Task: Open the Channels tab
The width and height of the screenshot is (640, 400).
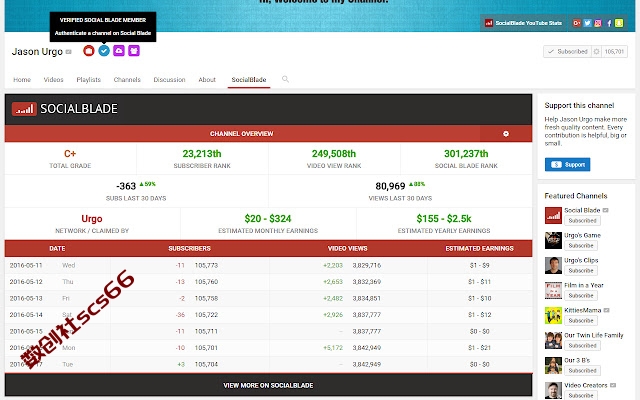Action: point(127,80)
